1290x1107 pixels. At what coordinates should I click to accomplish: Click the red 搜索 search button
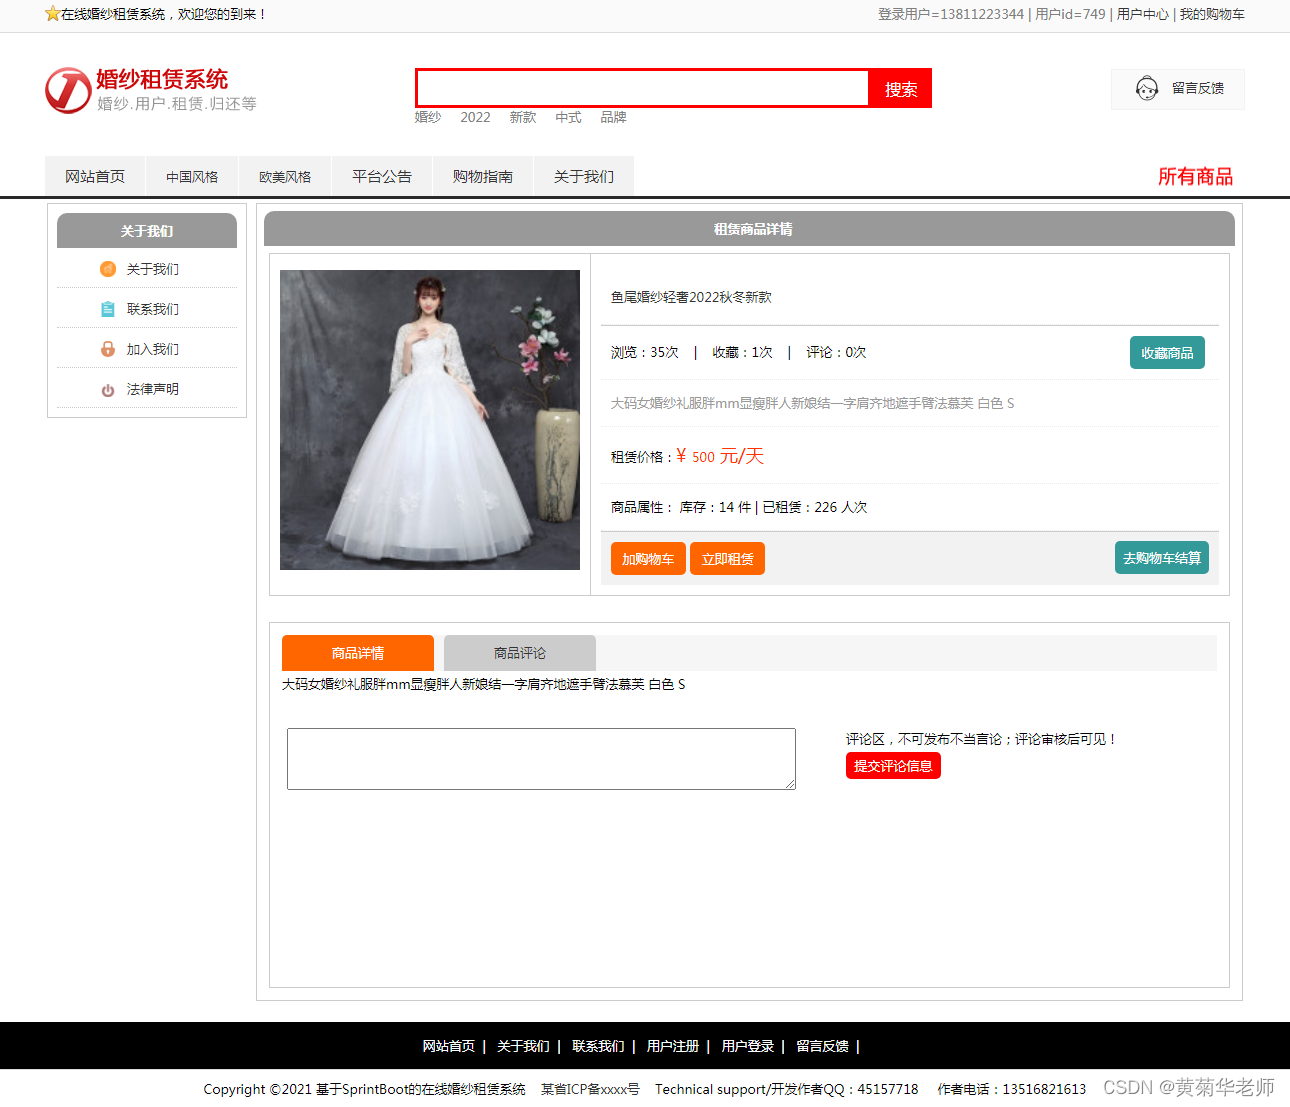[x=899, y=88]
